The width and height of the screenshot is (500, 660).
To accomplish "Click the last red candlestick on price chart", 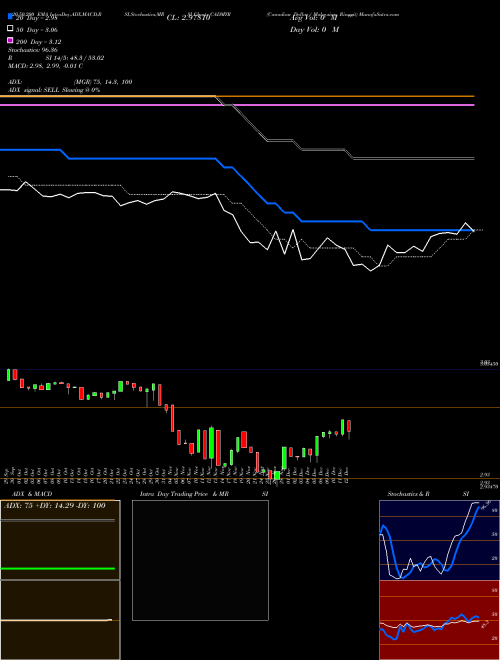I will coord(349,426).
